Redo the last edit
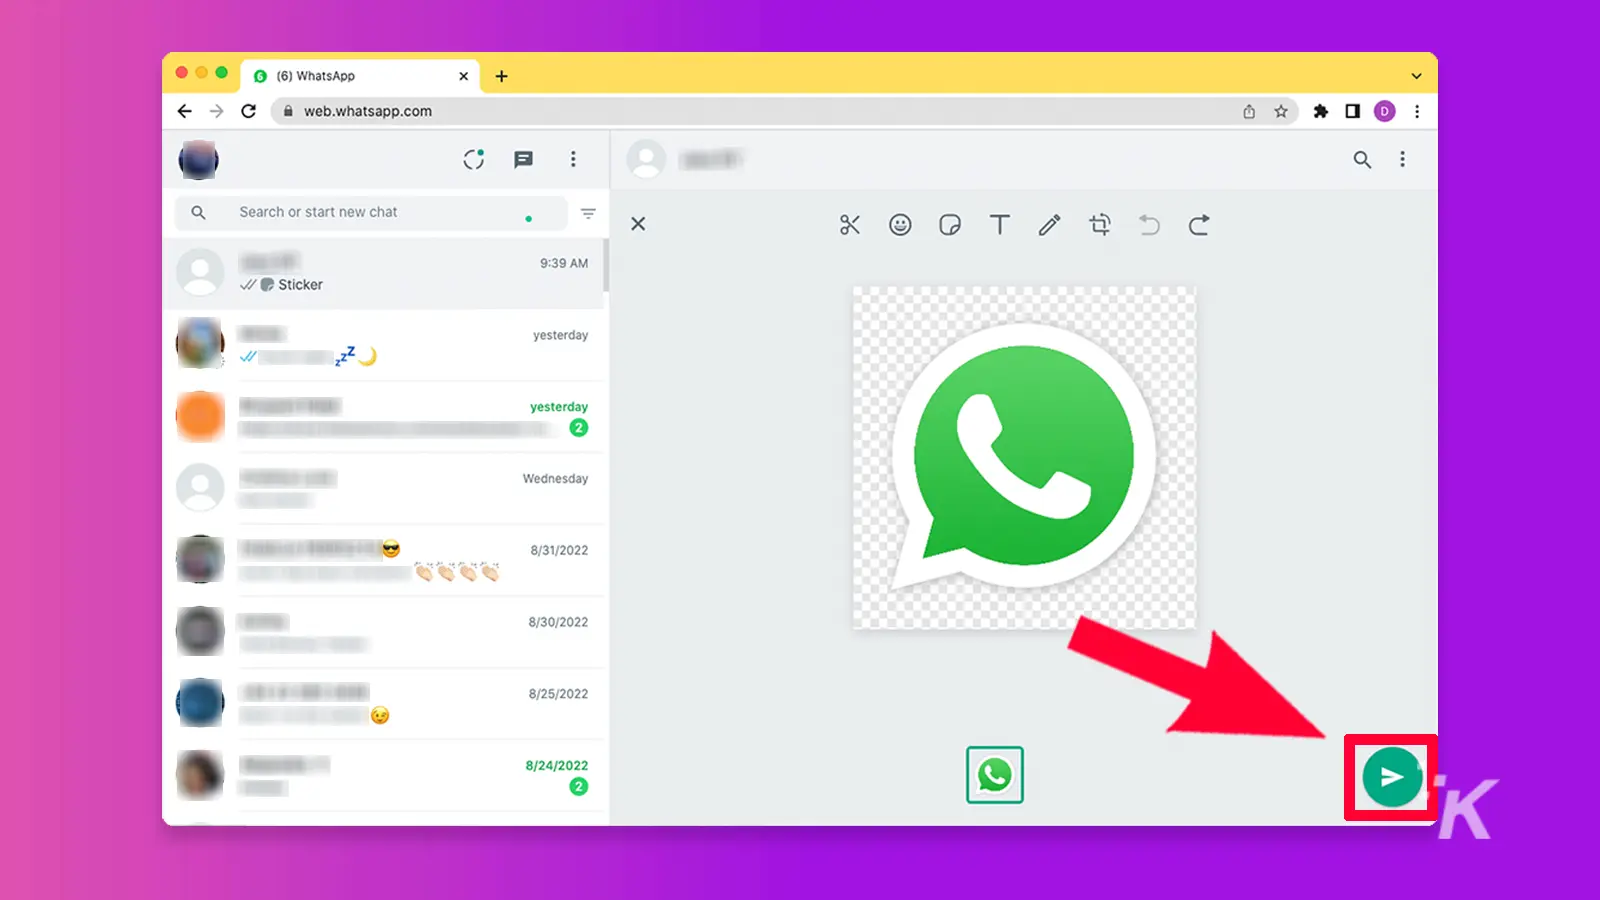Image resolution: width=1600 pixels, height=900 pixels. (x=1199, y=225)
